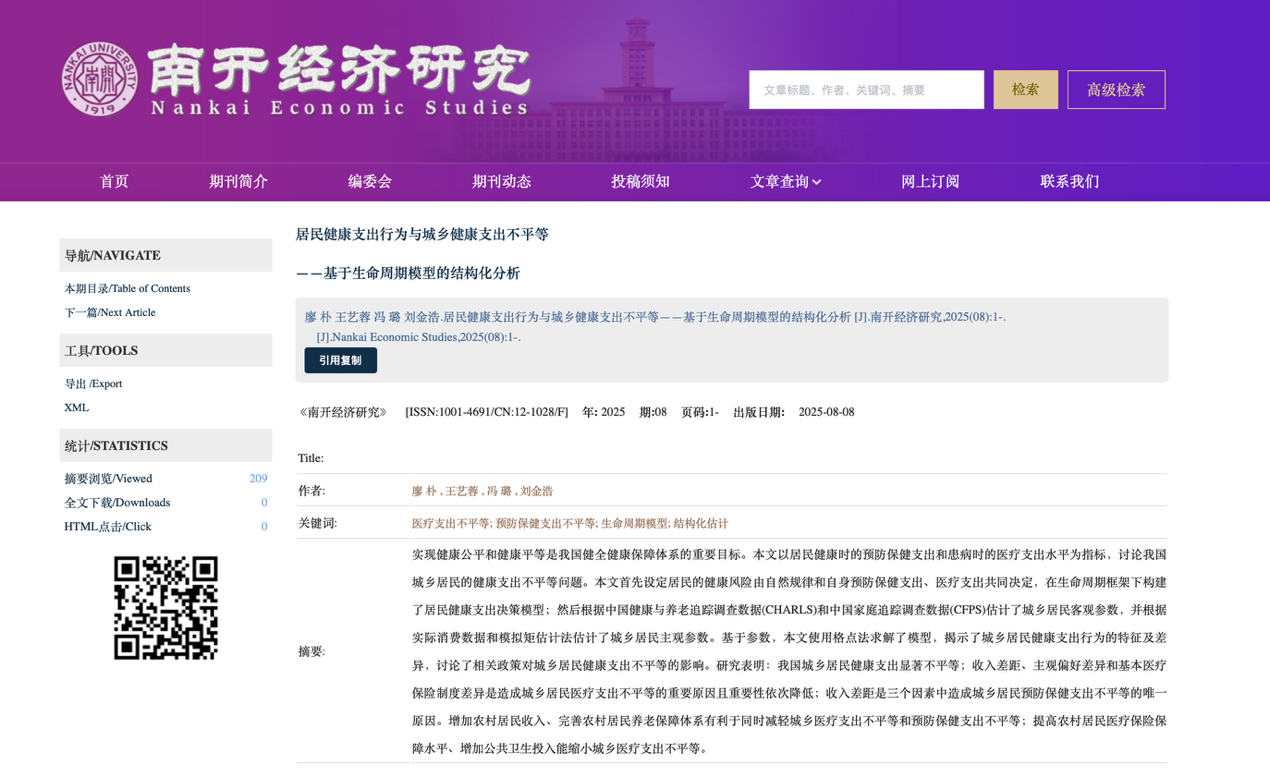Go to 联系我们 contact page
The width and height of the screenshot is (1270, 778).
coord(1069,182)
